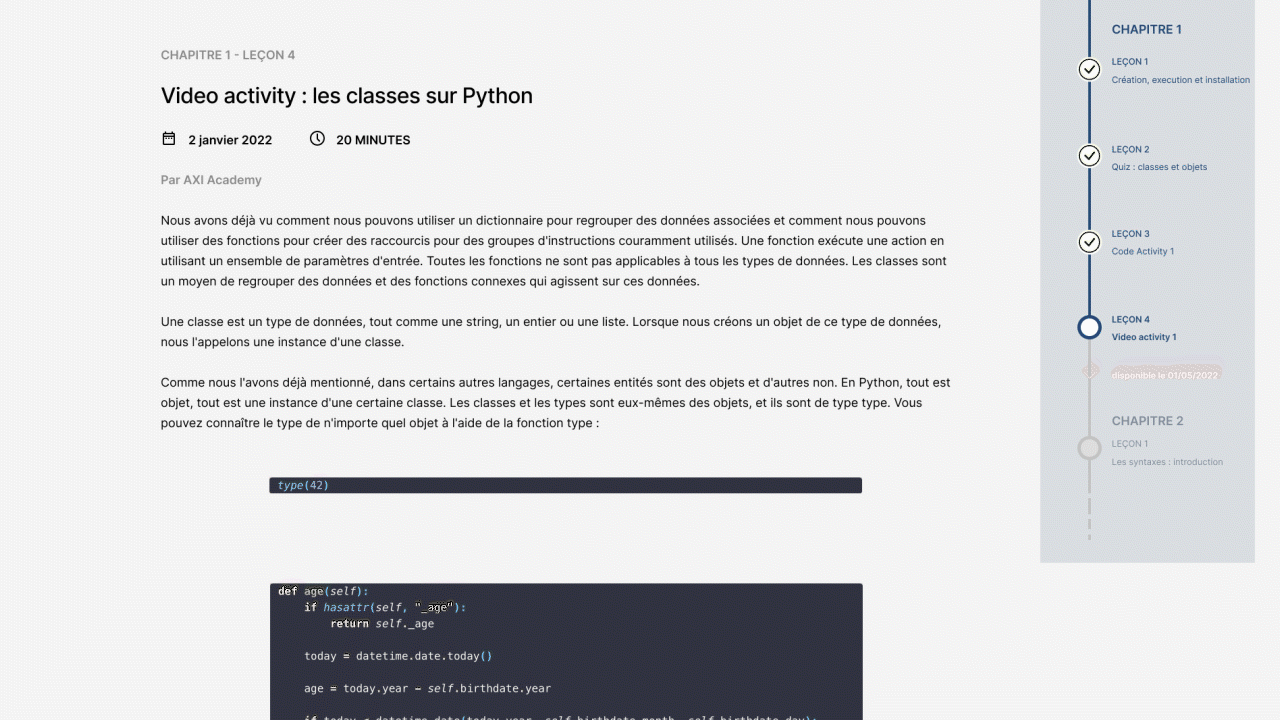Click the current Leçon 4 progress circle
Screen dimensions: 1280x720
(x=1089, y=328)
